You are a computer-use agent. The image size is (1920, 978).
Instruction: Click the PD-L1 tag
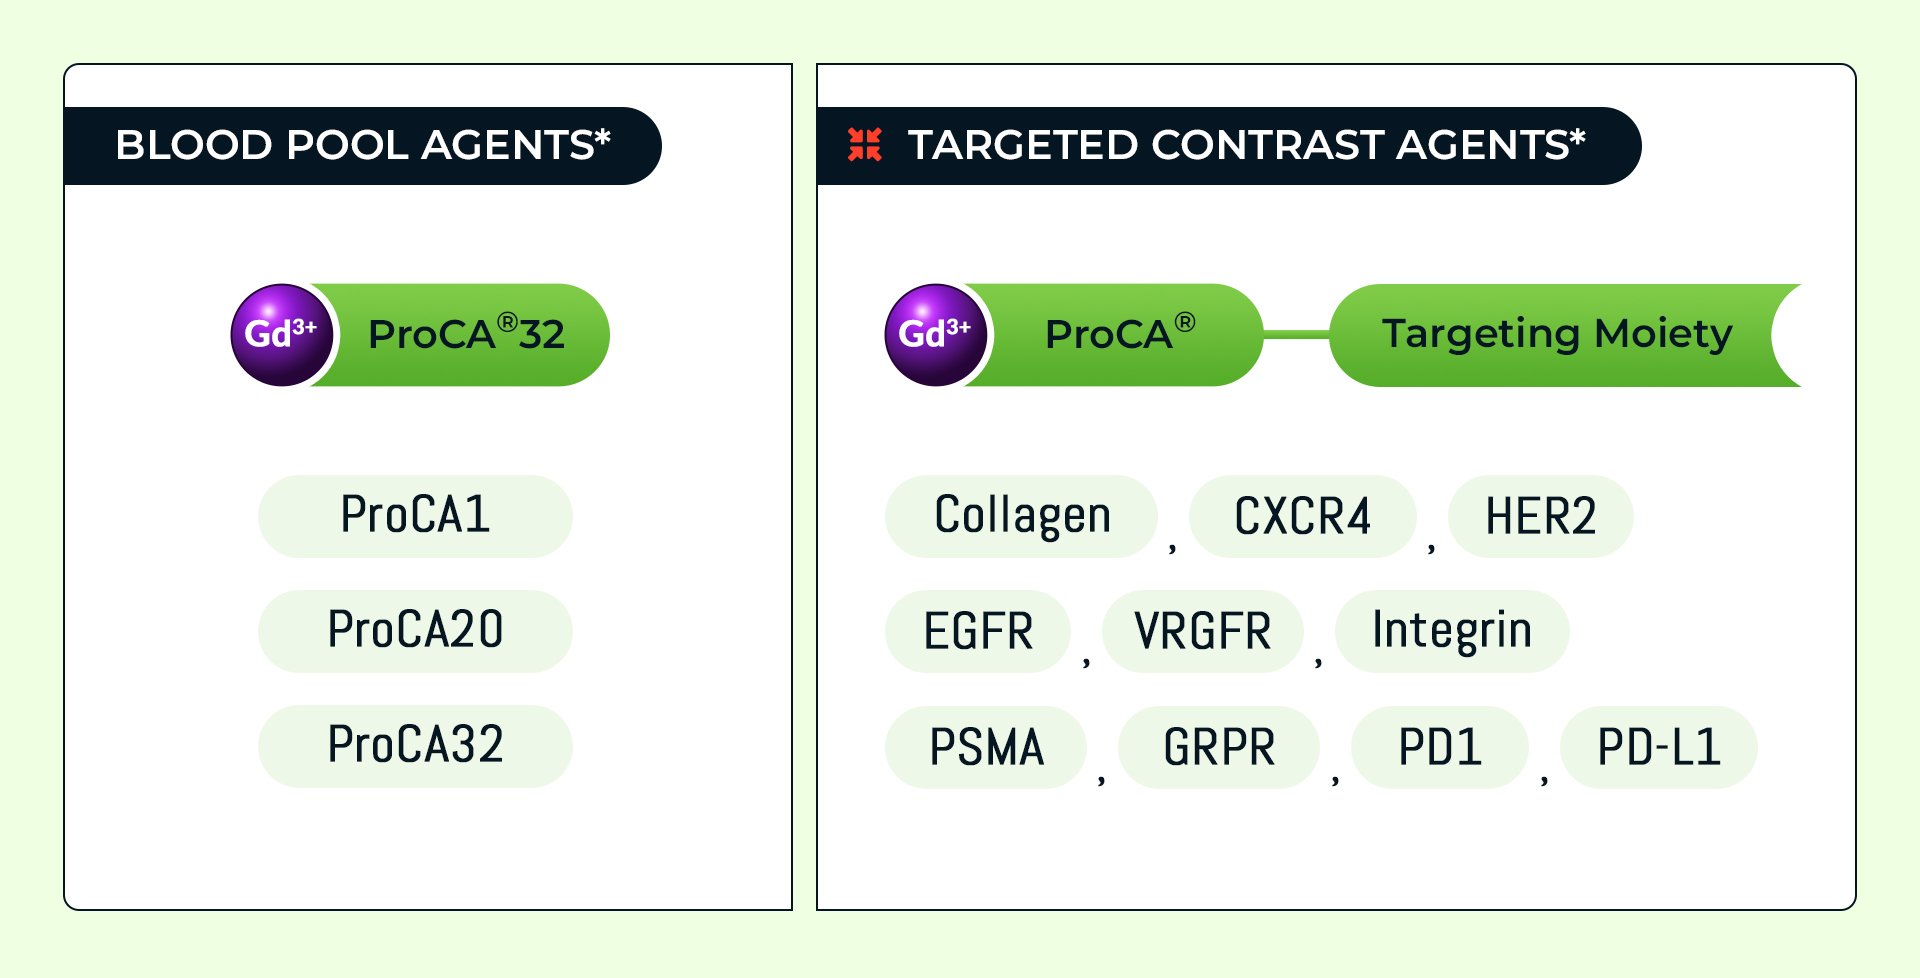click(x=1658, y=747)
